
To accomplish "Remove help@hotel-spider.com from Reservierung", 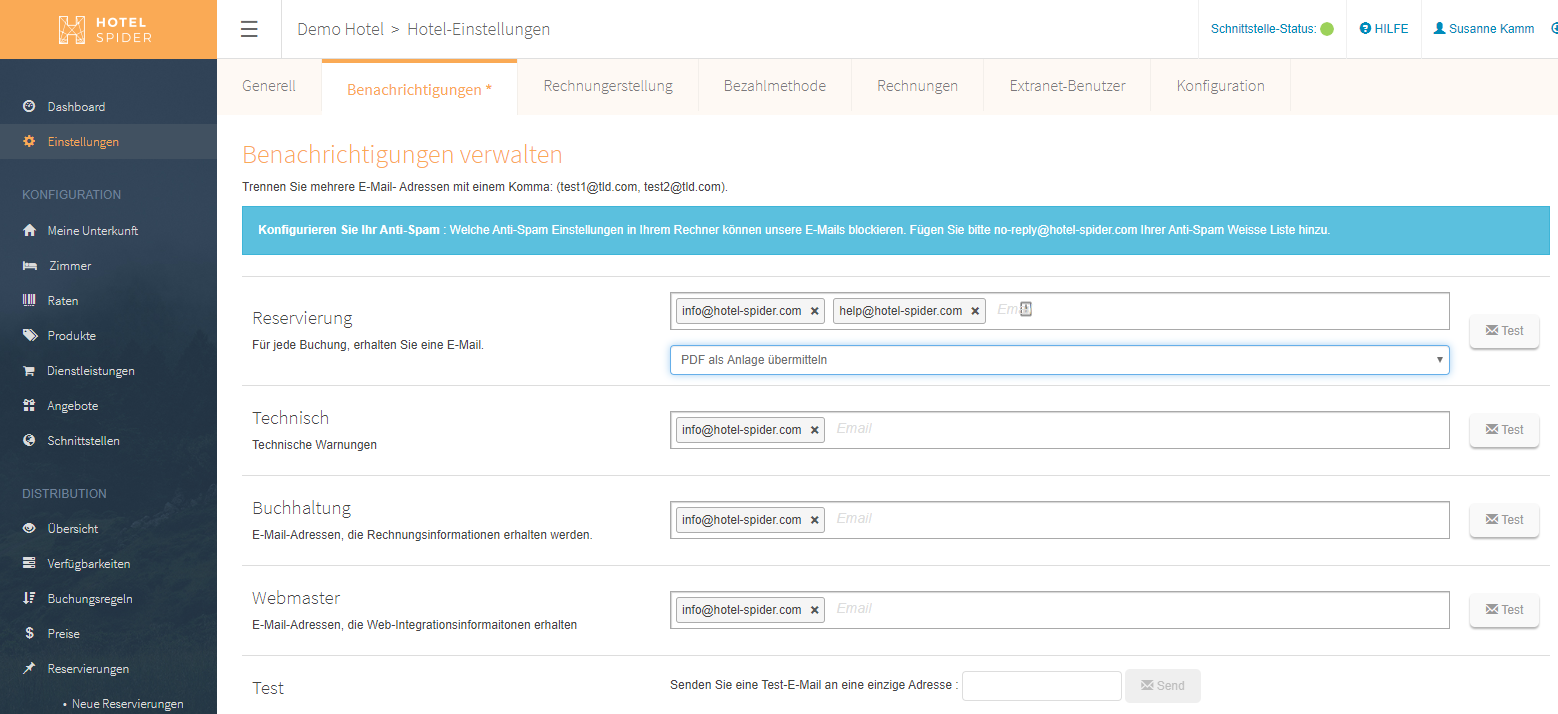I will pyautogui.click(x=975, y=311).
